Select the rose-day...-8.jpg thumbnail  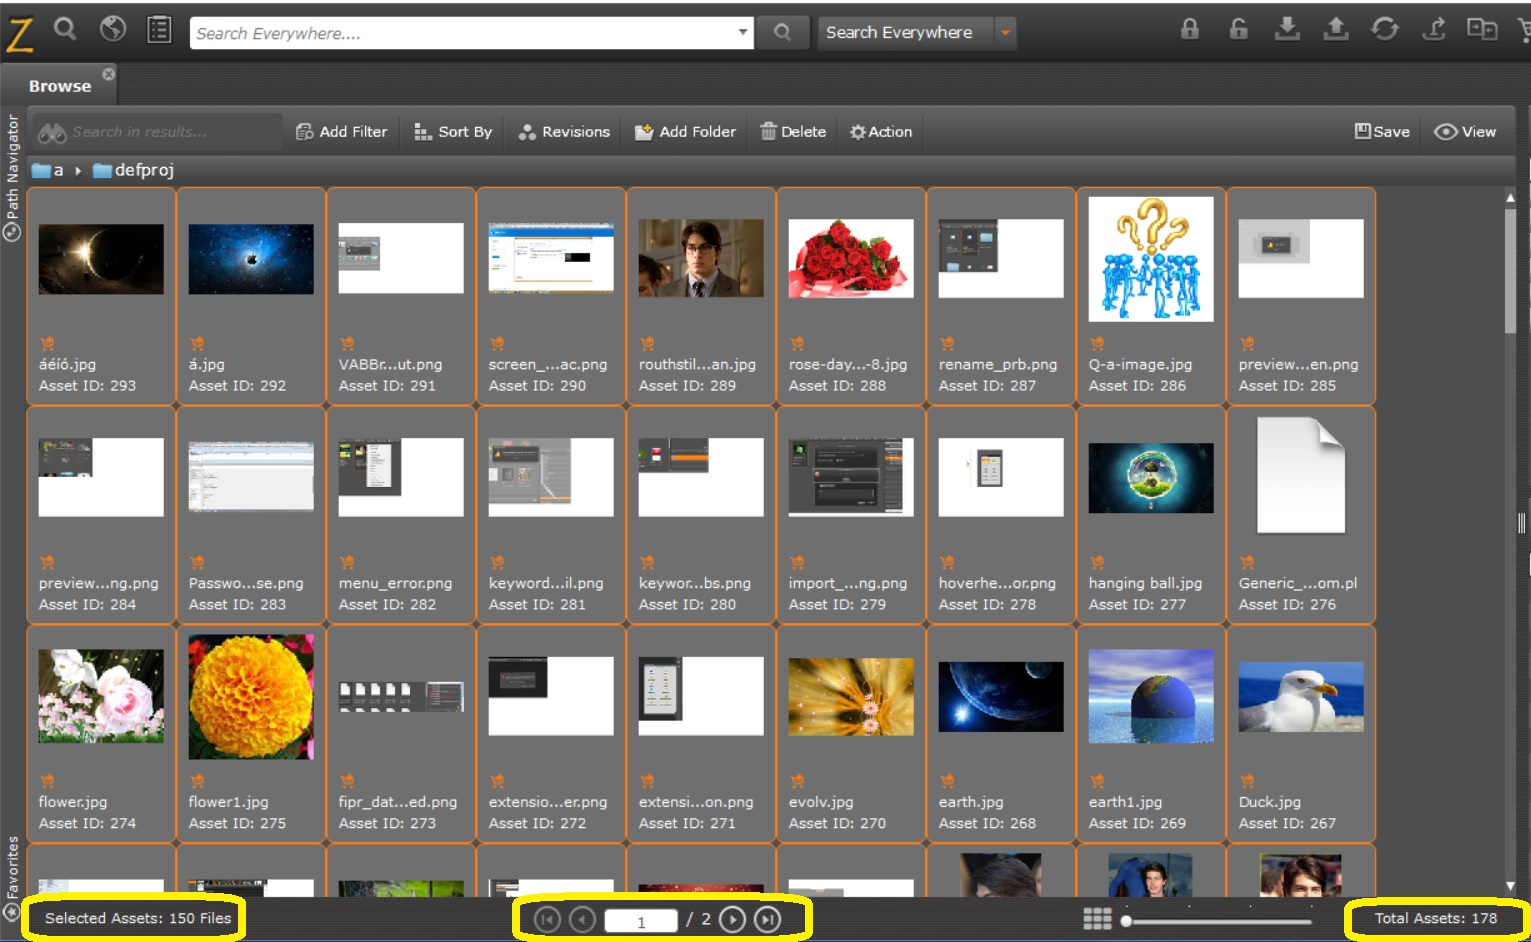[x=851, y=258]
